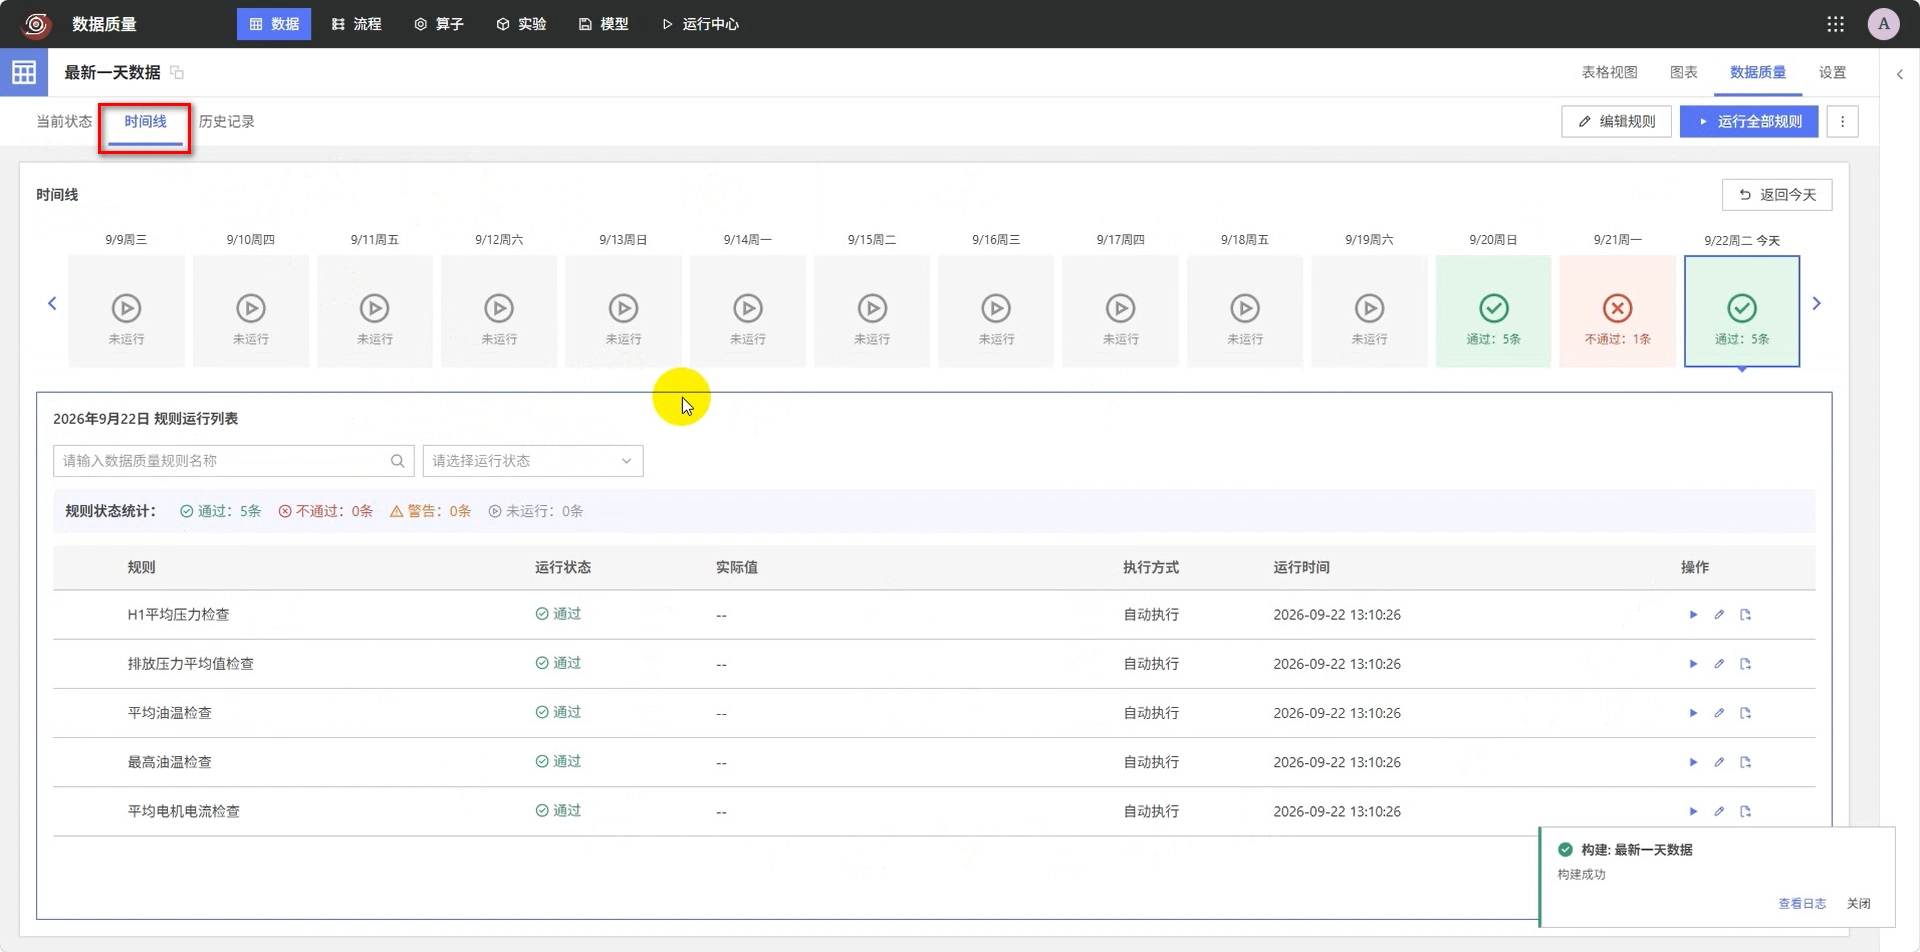
Task: Click the 运行全部规则 button
Action: click(1748, 122)
